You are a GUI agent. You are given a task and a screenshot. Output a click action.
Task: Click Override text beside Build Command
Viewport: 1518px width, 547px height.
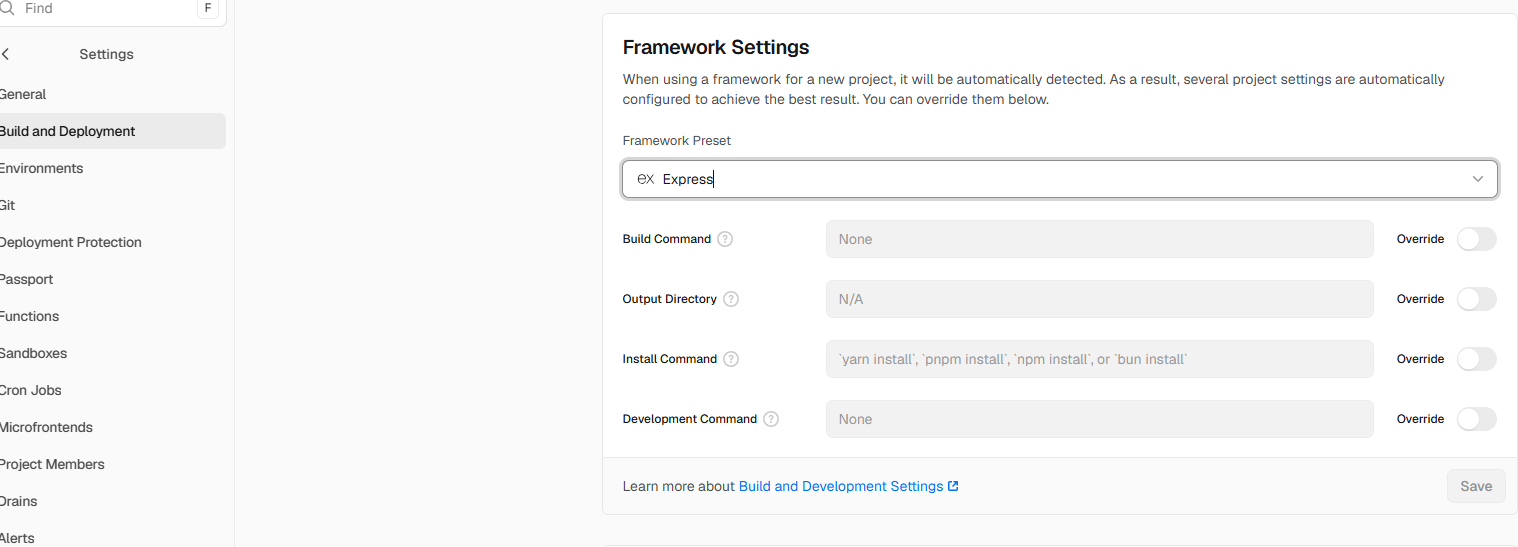(1420, 239)
